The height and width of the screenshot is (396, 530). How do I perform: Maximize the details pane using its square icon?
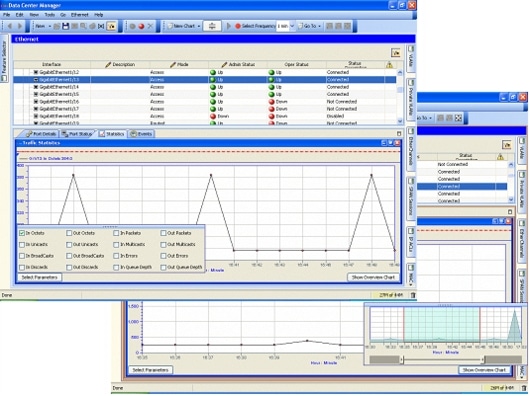tap(399, 134)
